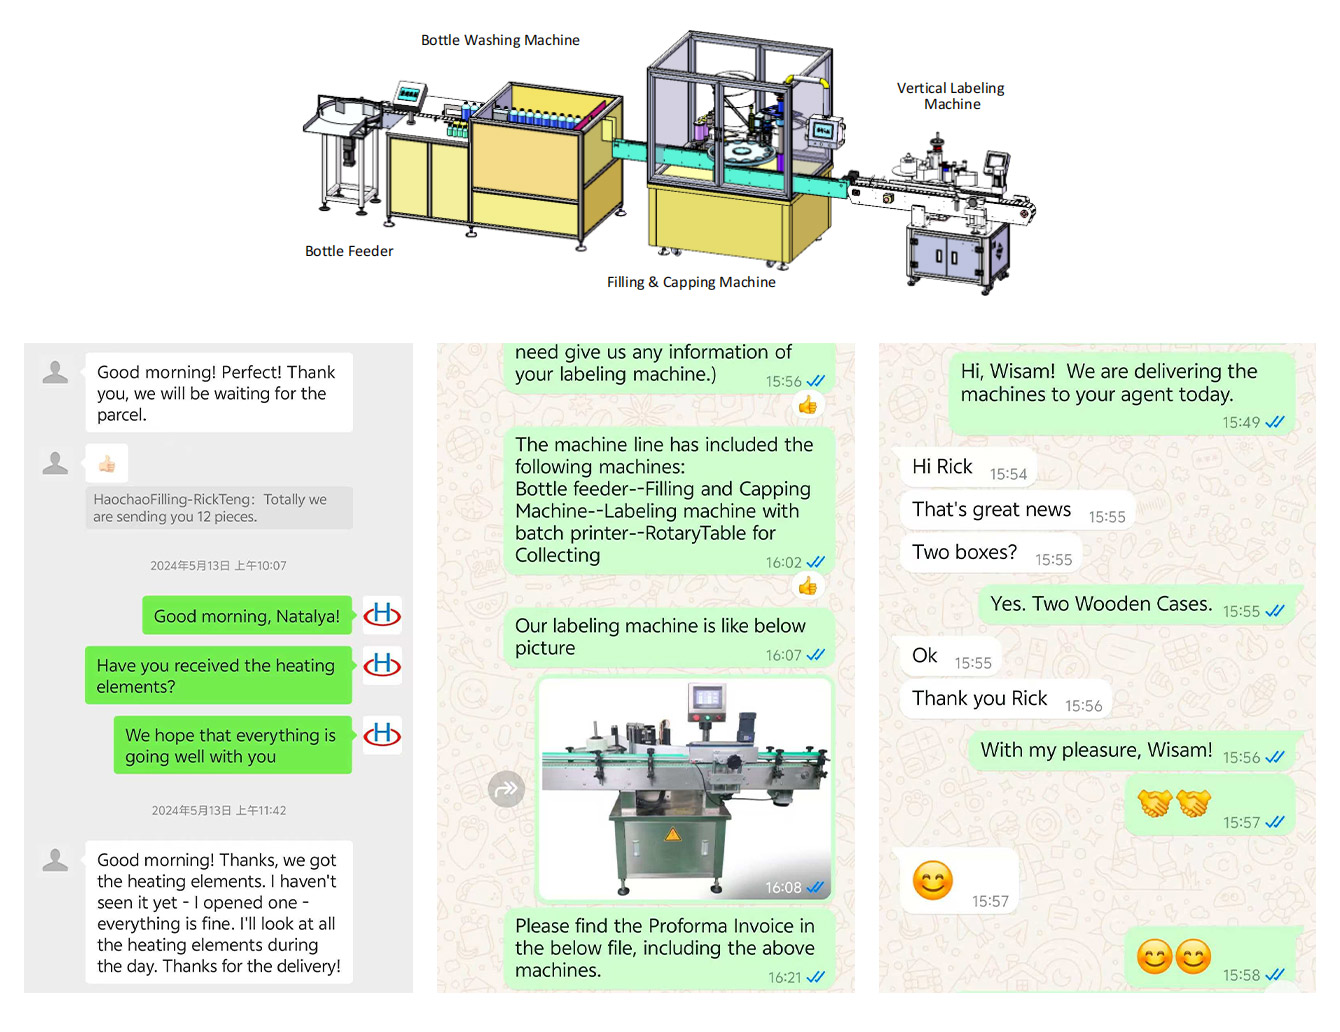The image size is (1340, 1032).
Task: Click the avatar beside the "waiting for the parcel" message
Action: pos(56,373)
